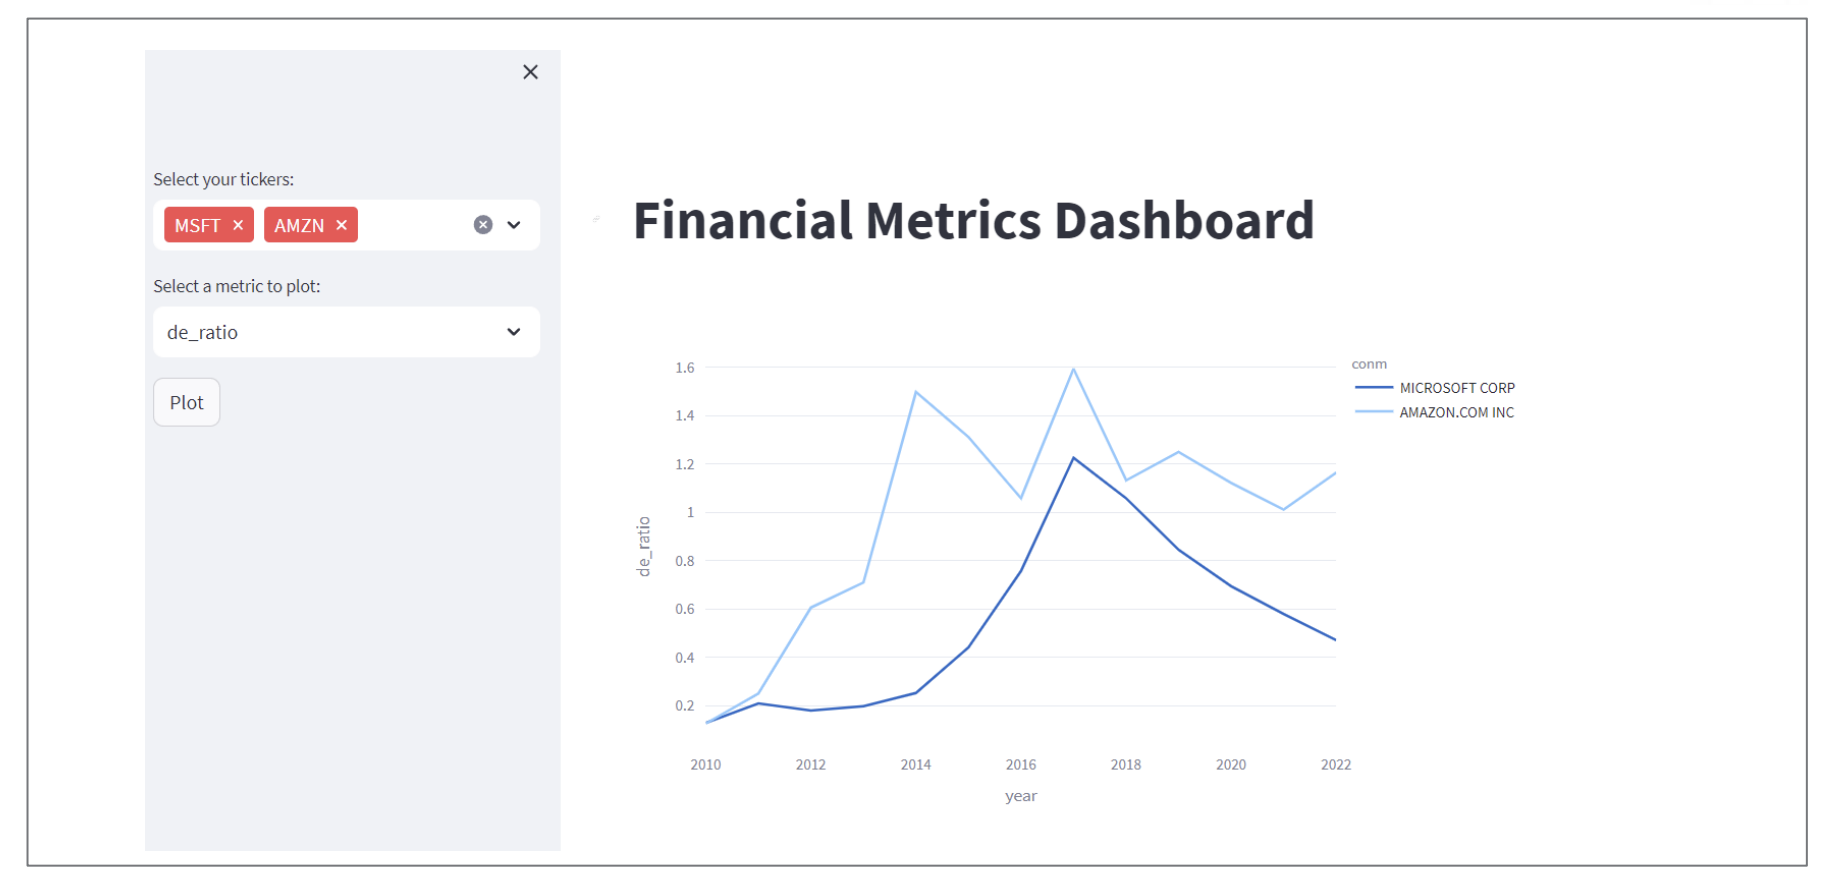Click the de_ratio y-axis title
This screenshot has height=882, width=1832.
tap(644, 546)
